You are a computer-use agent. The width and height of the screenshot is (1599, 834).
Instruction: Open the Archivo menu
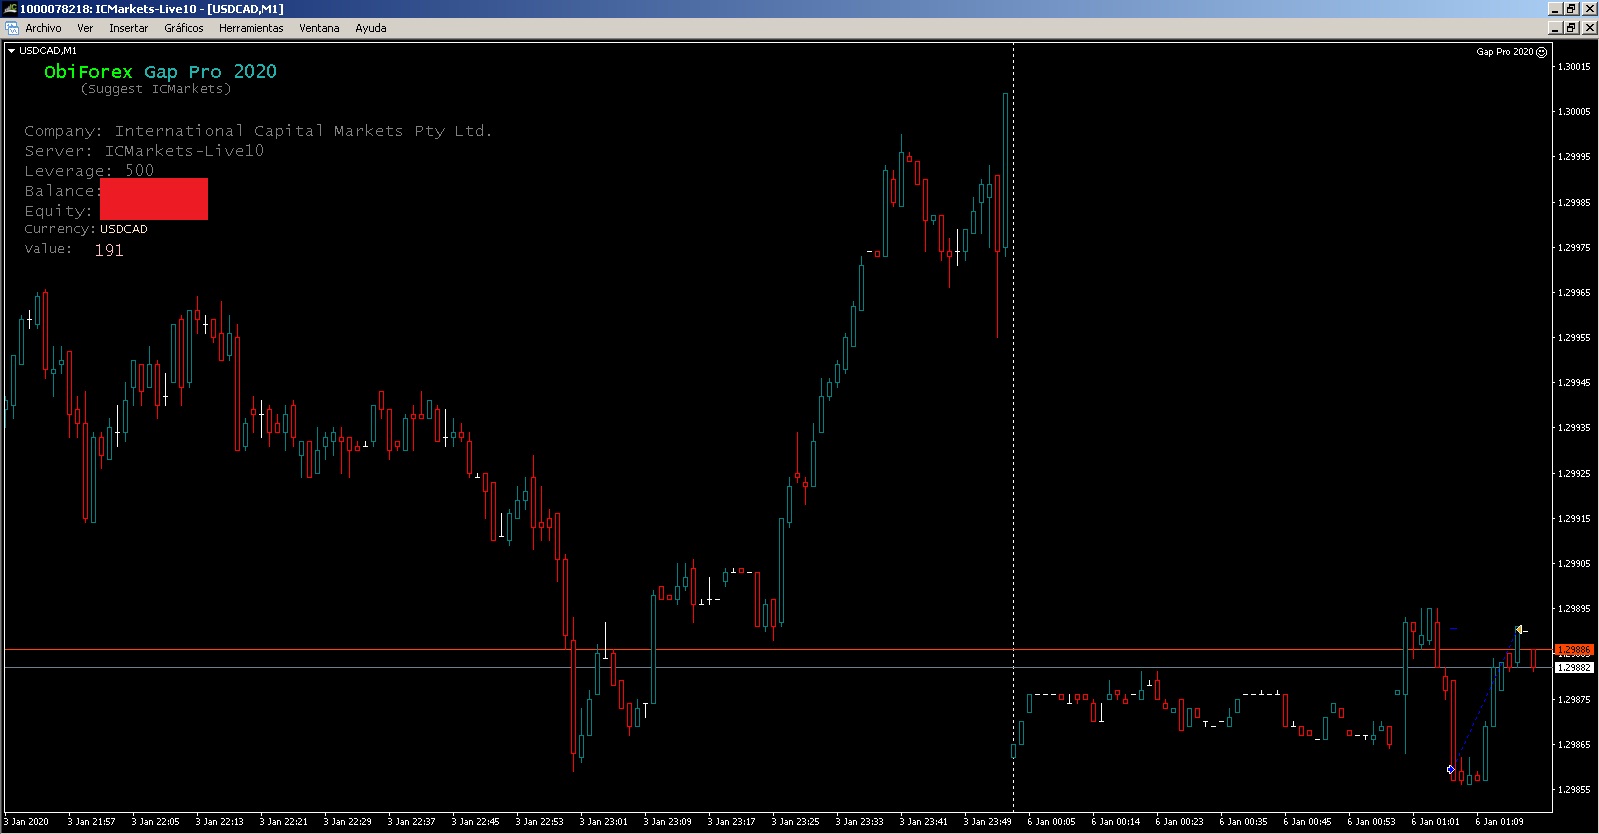pyautogui.click(x=43, y=28)
